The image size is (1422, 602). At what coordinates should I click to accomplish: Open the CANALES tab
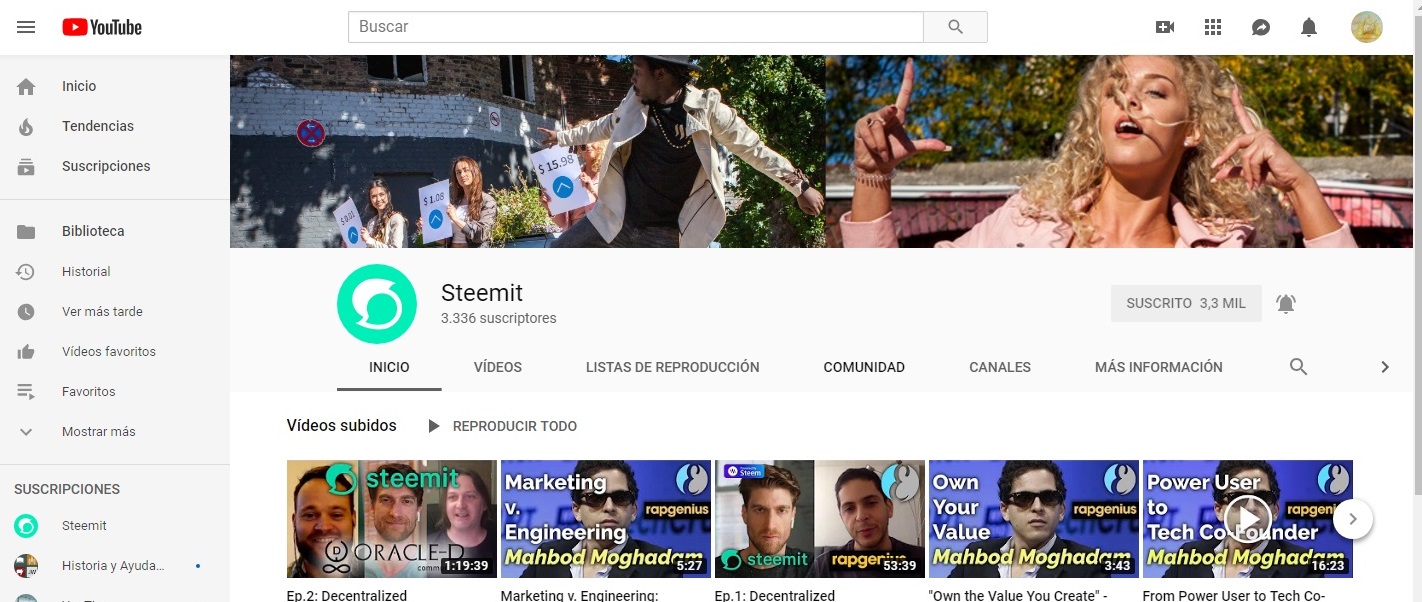1000,367
